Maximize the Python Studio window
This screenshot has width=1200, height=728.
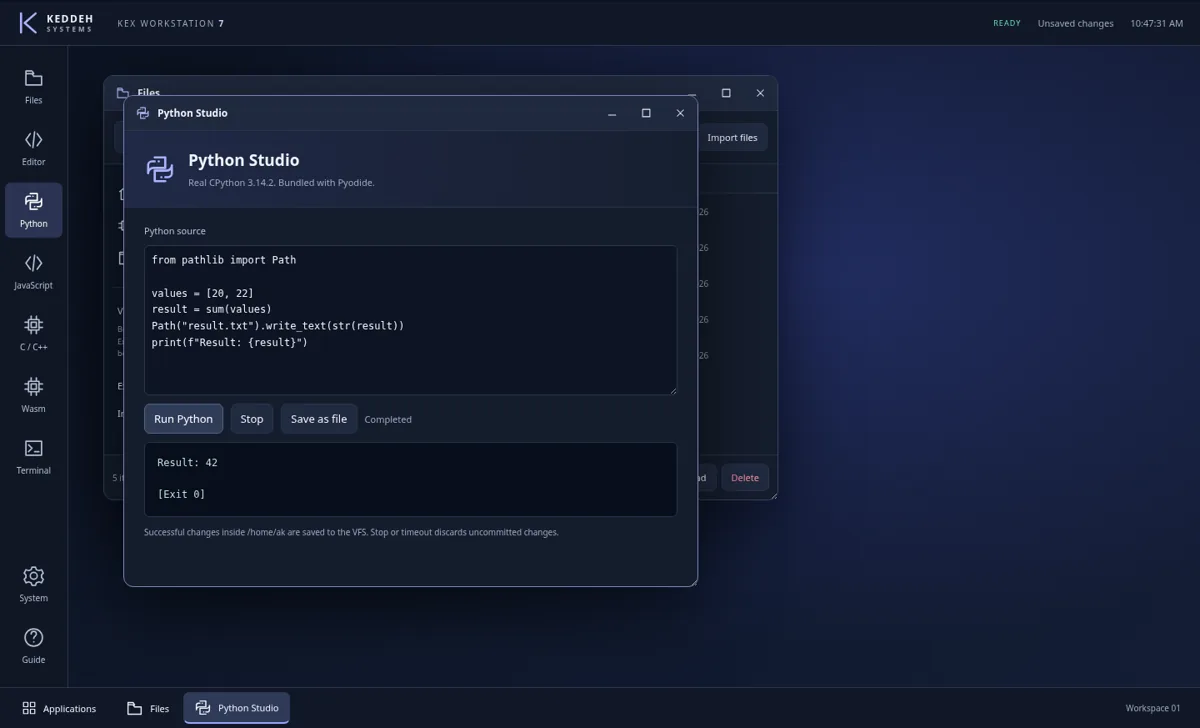[x=646, y=113]
